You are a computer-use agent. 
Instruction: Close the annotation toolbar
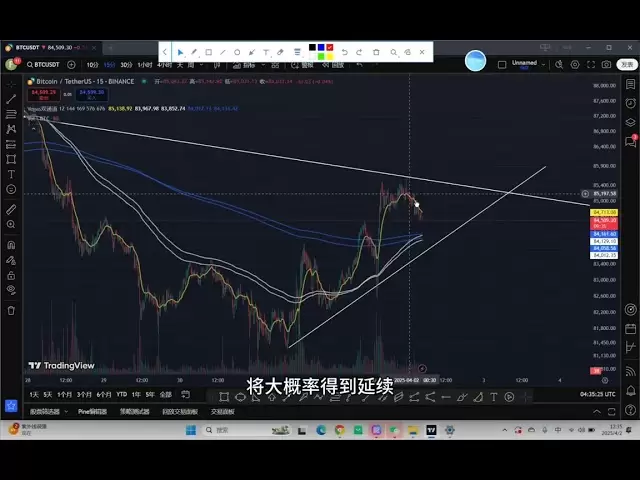(x=422, y=52)
